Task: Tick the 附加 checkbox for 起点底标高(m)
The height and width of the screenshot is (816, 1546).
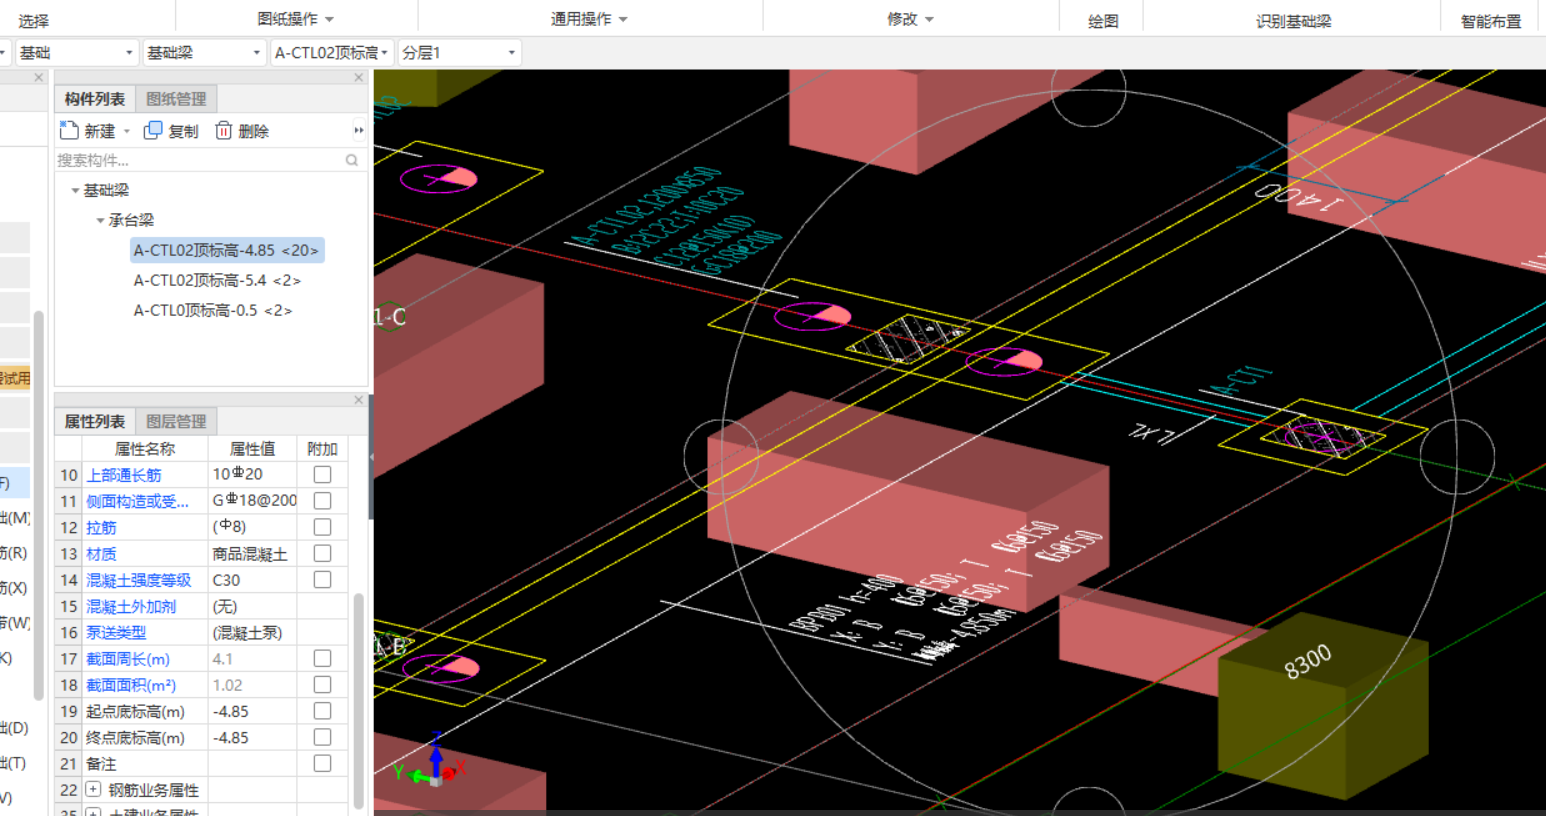Action: pyautogui.click(x=322, y=711)
